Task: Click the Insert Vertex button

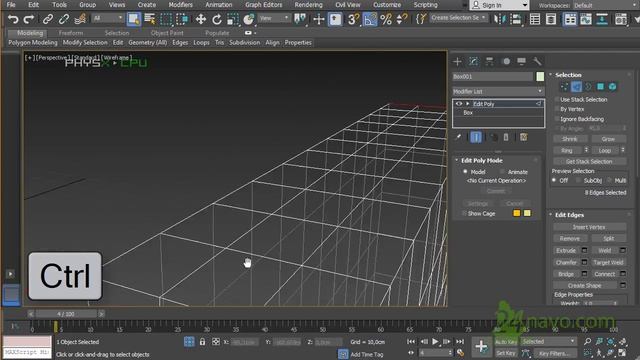Action: (589, 227)
